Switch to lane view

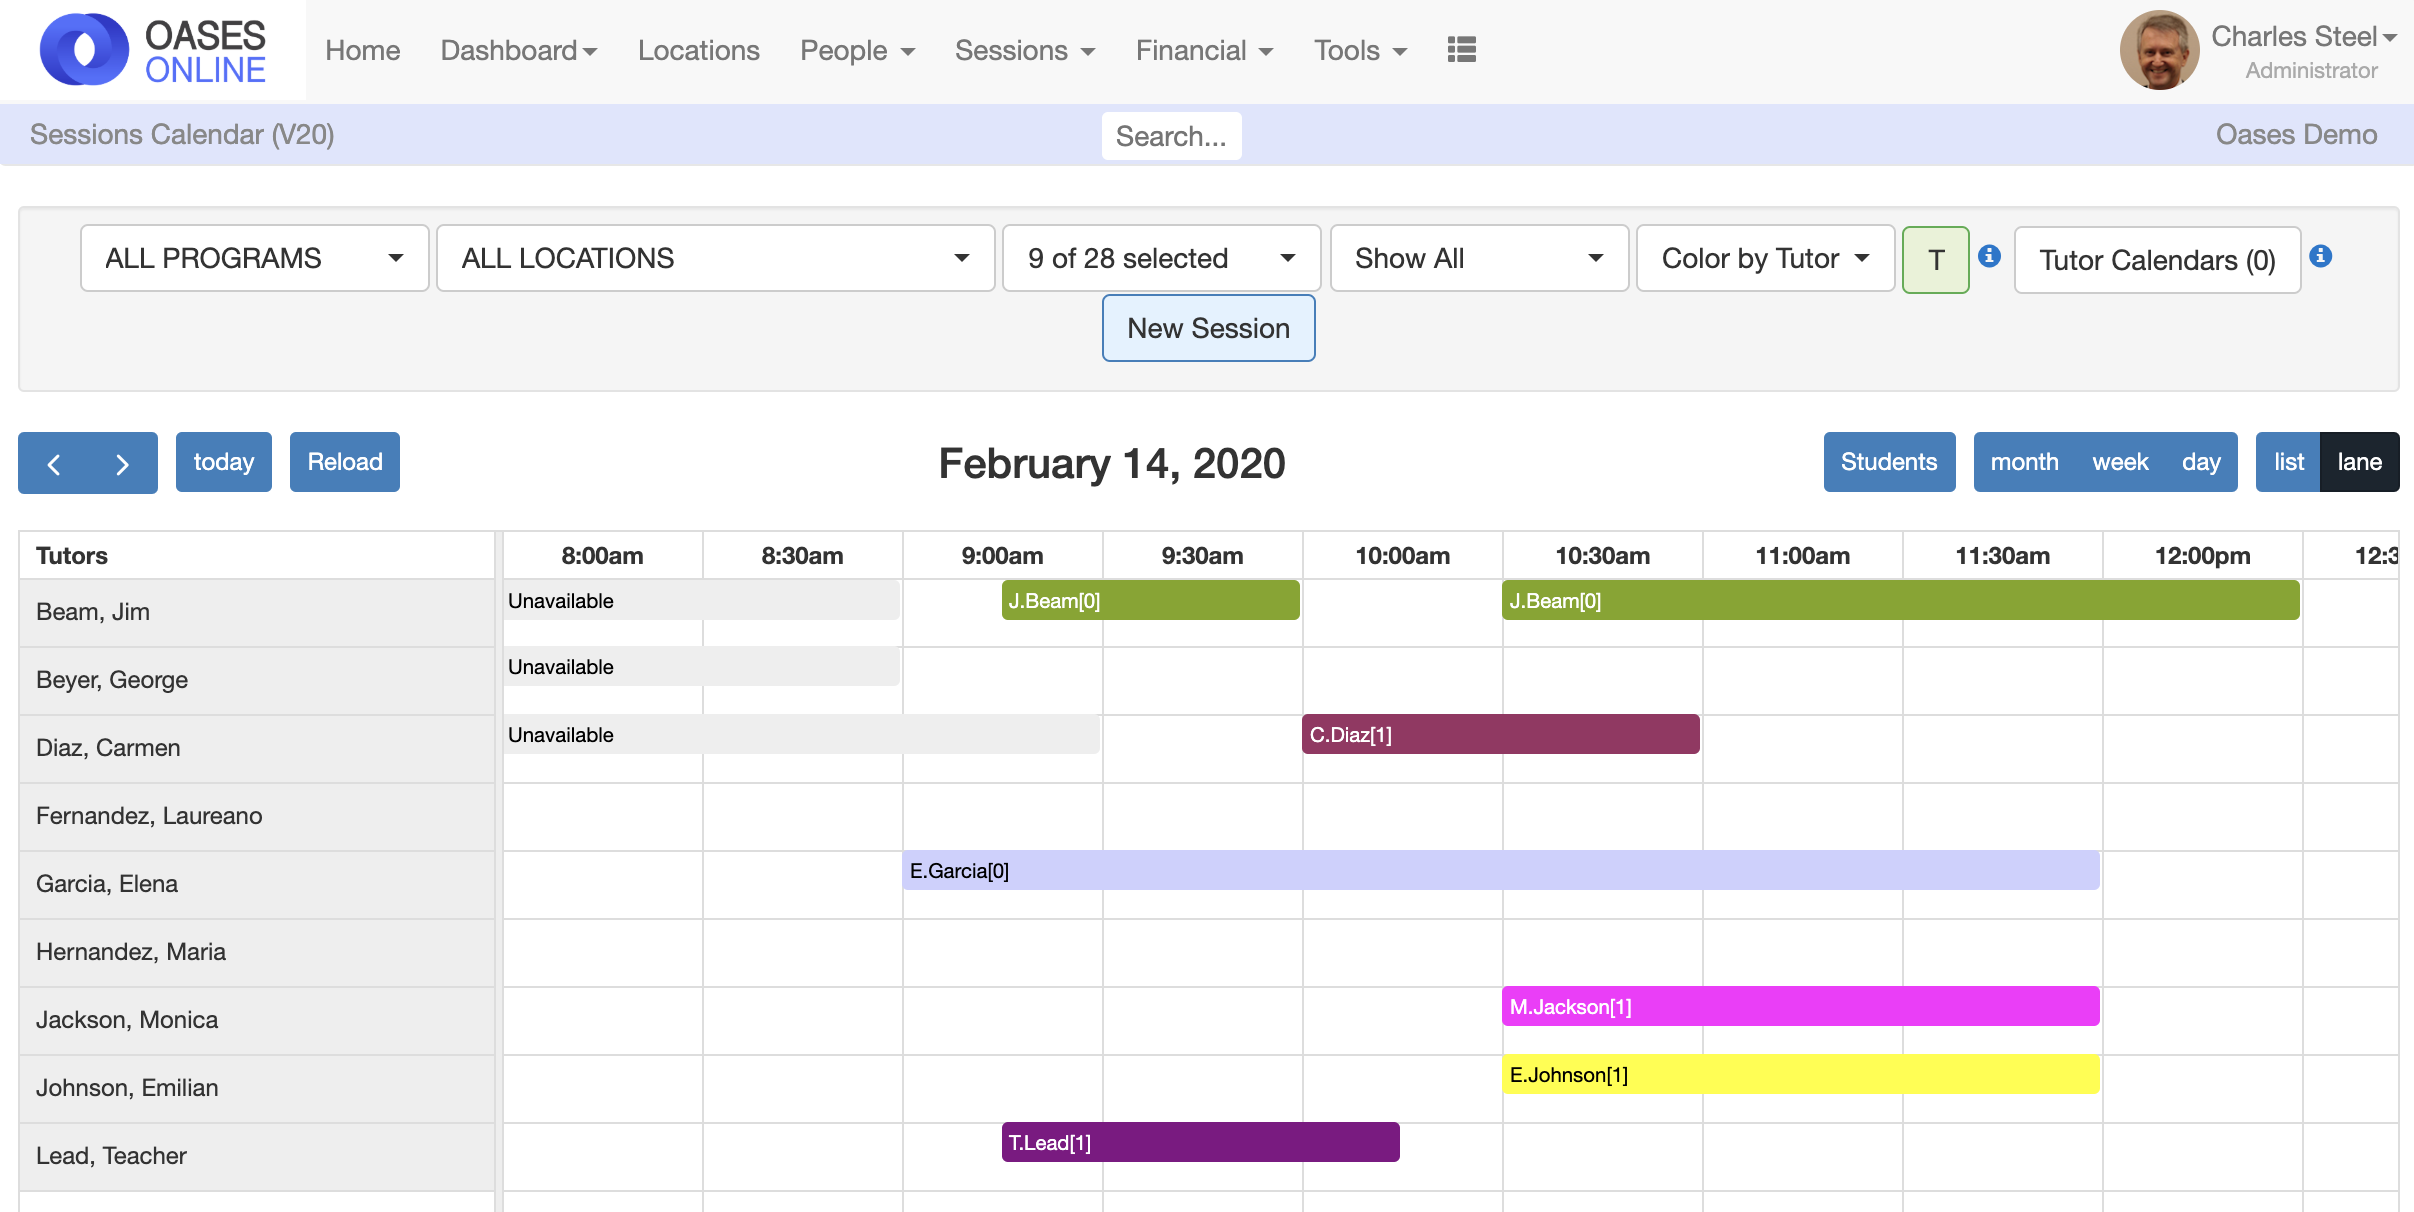(2359, 462)
